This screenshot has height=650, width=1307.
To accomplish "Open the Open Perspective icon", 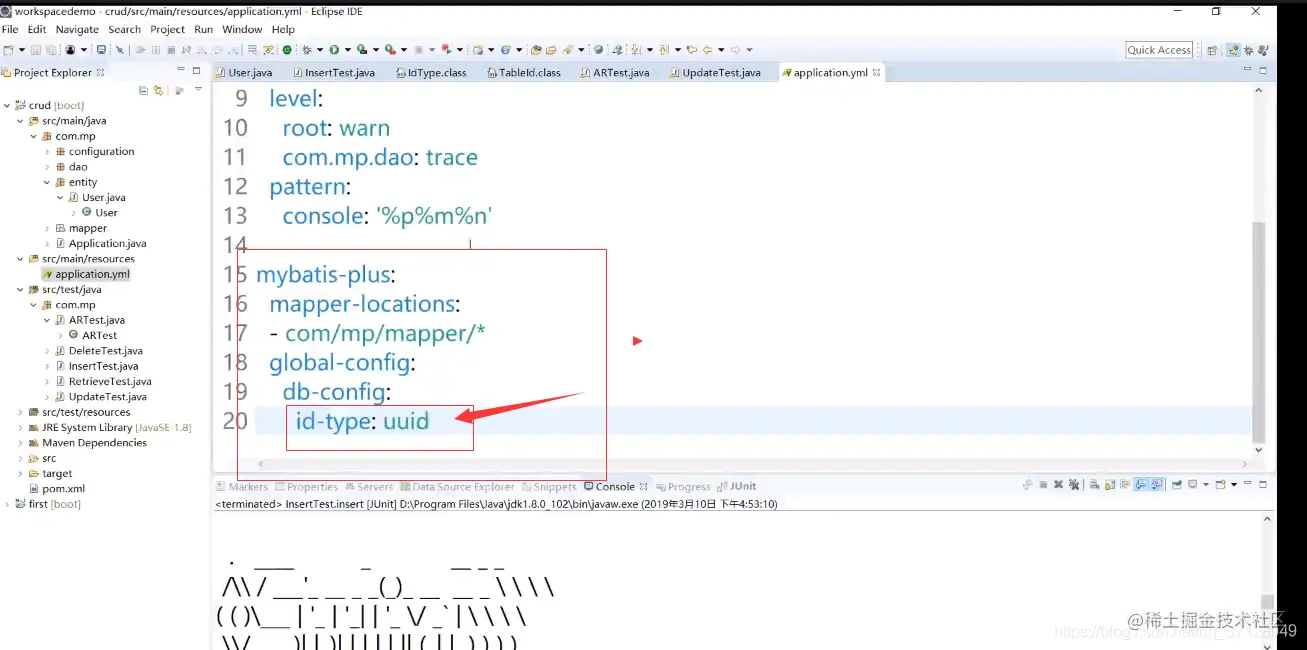I will click(x=1212, y=50).
